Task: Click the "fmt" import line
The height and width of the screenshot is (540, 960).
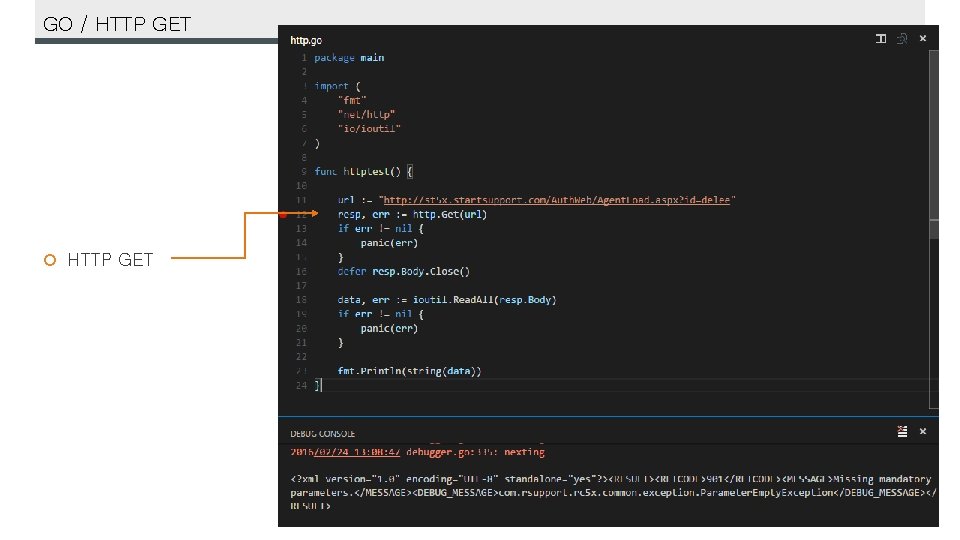Action: click(x=352, y=100)
